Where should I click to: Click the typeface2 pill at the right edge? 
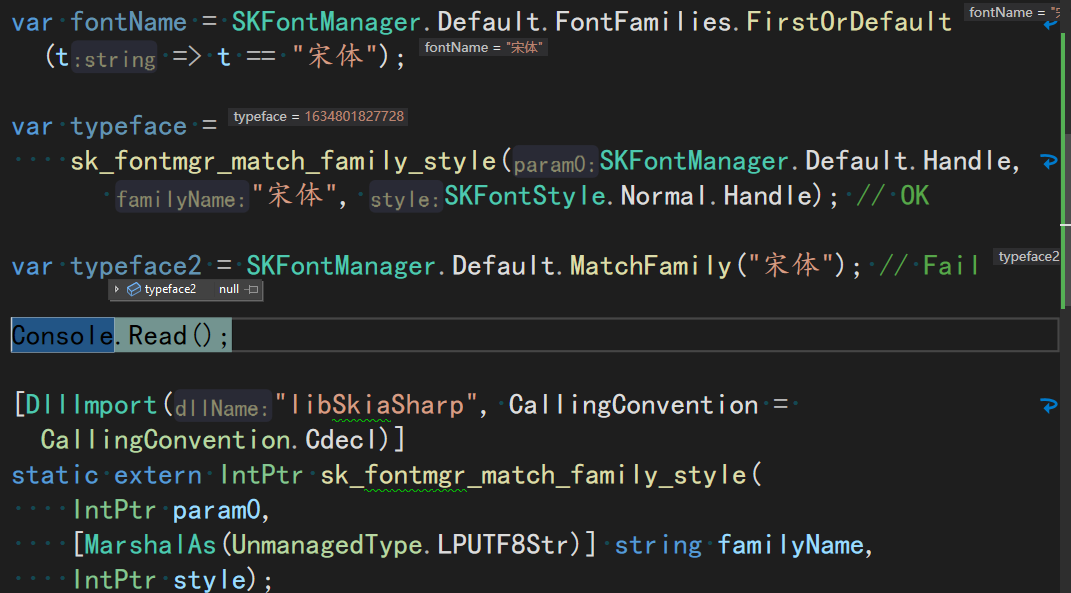[1028, 256]
